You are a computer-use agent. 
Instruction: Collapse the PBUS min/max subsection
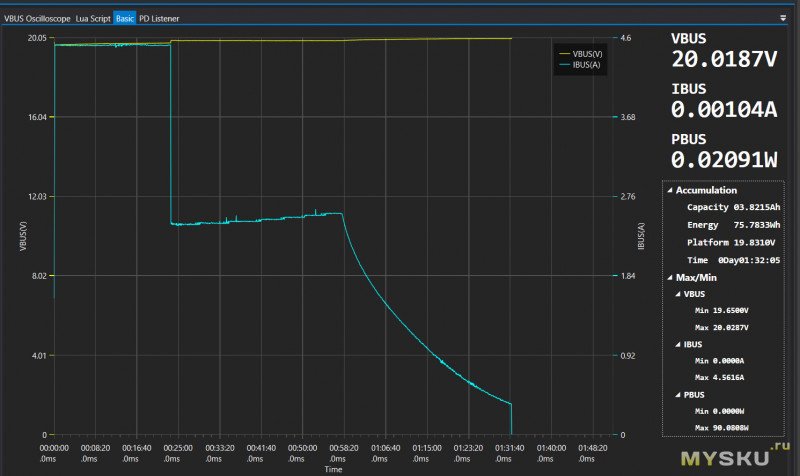(677, 395)
